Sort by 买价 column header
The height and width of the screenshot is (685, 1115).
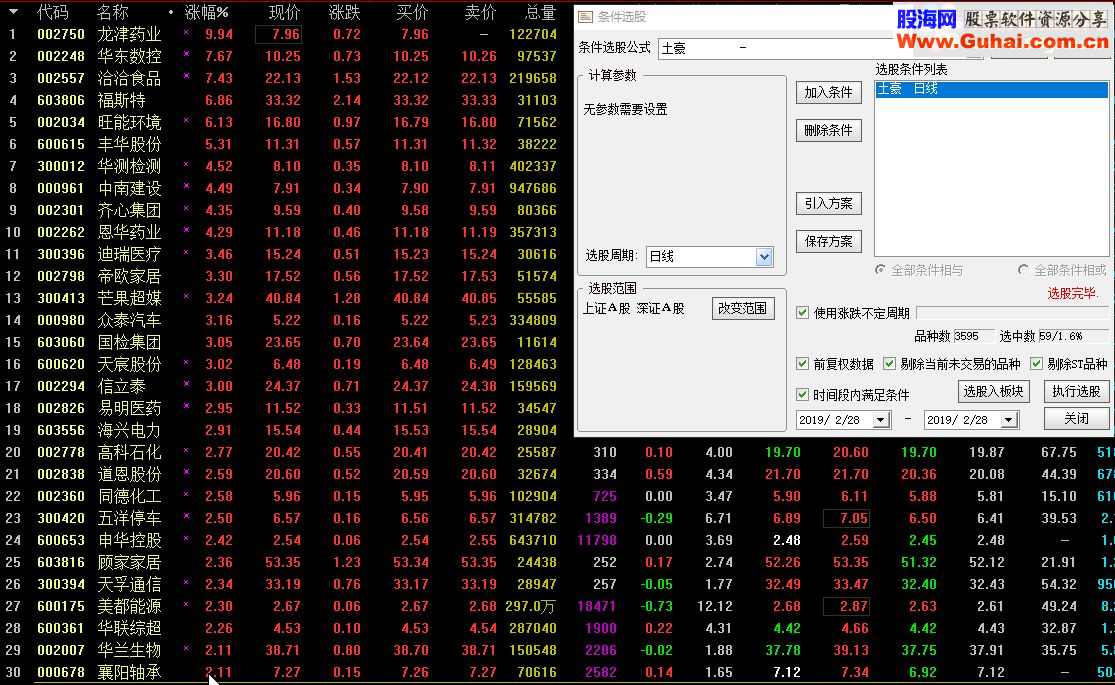(x=412, y=12)
